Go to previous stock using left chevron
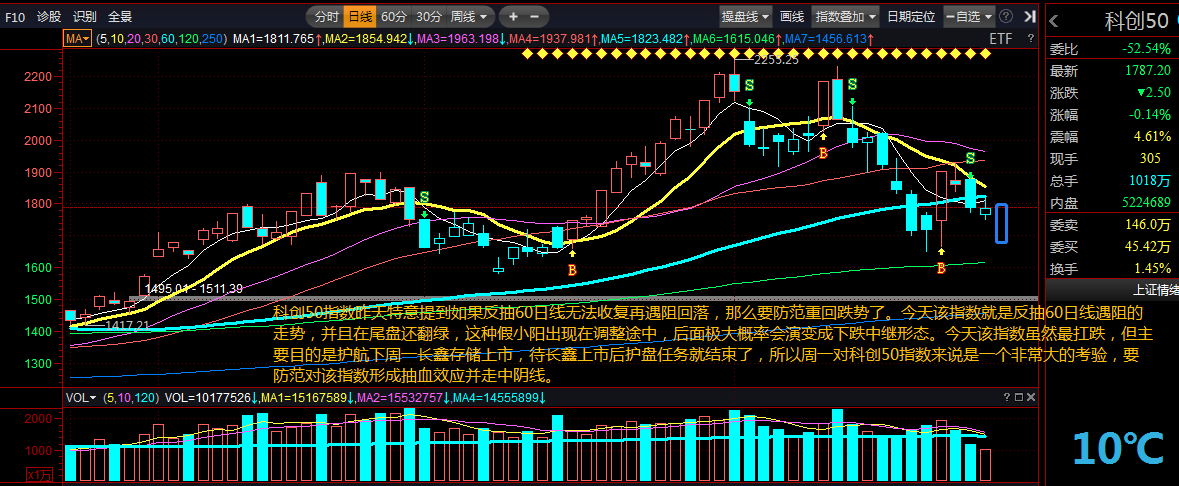This screenshot has width=1179, height=486. [x=1054, y=22]
